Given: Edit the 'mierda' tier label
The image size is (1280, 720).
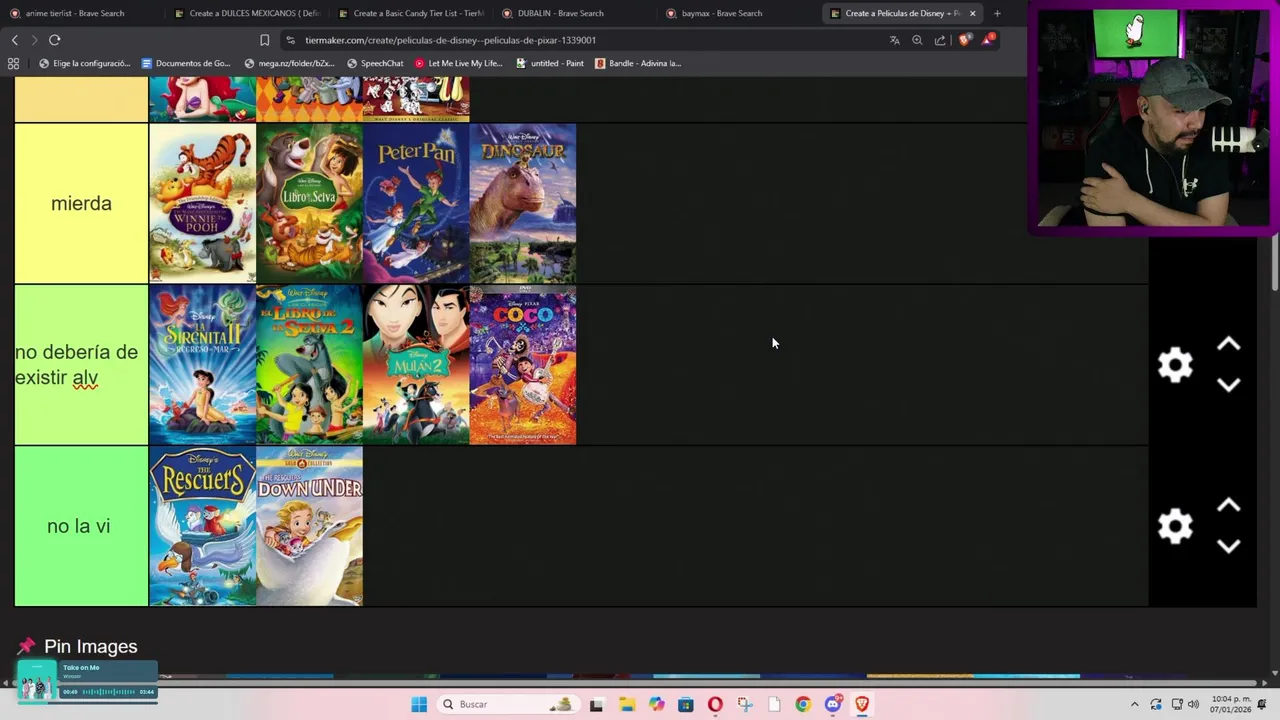Looking at the screenshot, I should pyautogui.click(x=81, y=204).
